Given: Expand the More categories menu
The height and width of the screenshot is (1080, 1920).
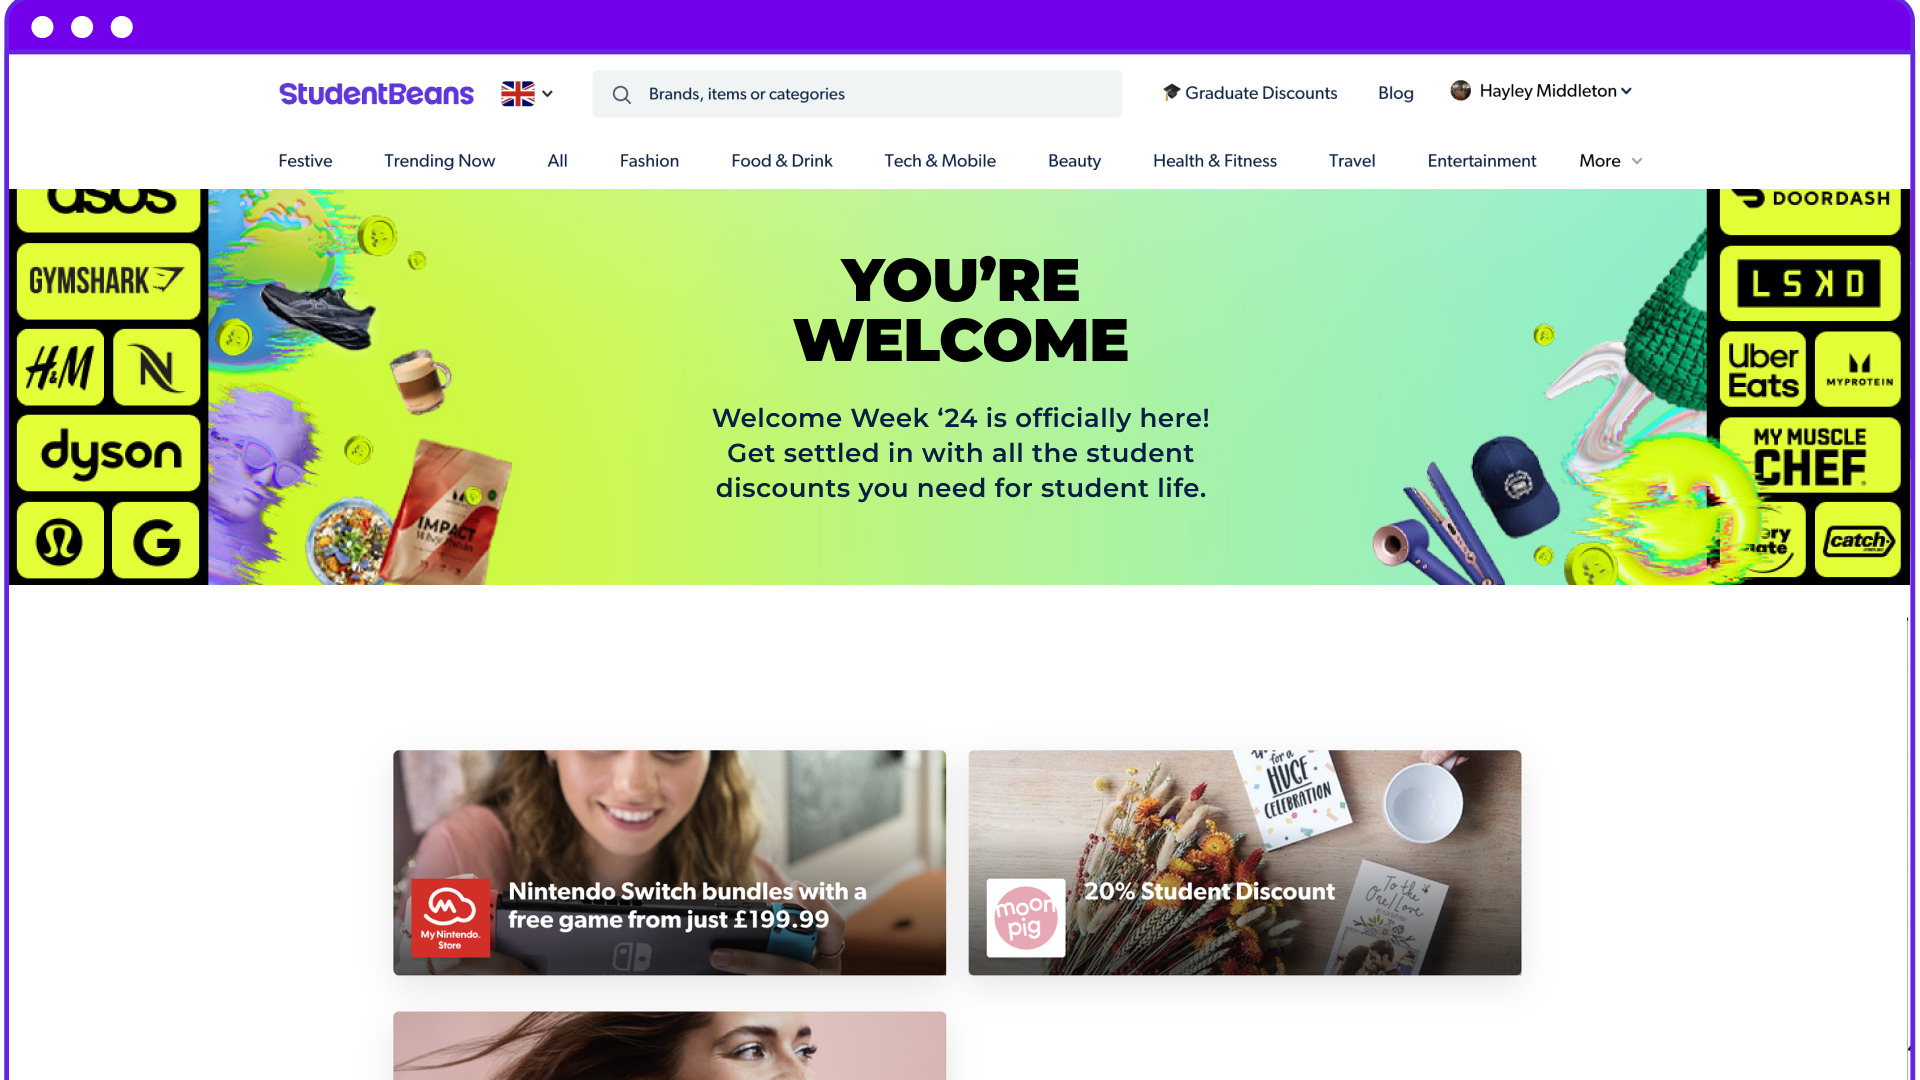Looking at the screenshot, I should 1610,161.
